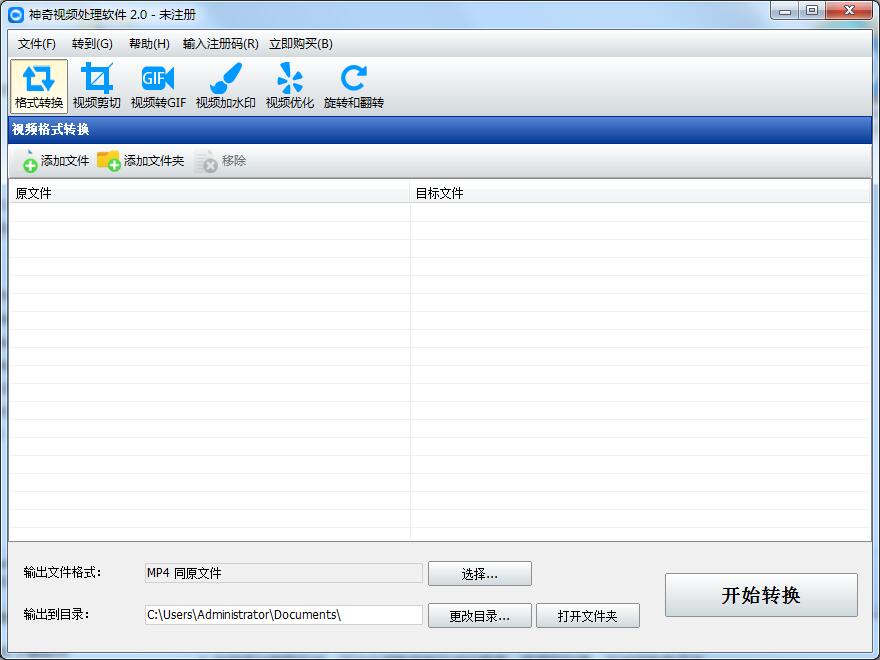Open the 文件(F) menu

tap(35, 44)
